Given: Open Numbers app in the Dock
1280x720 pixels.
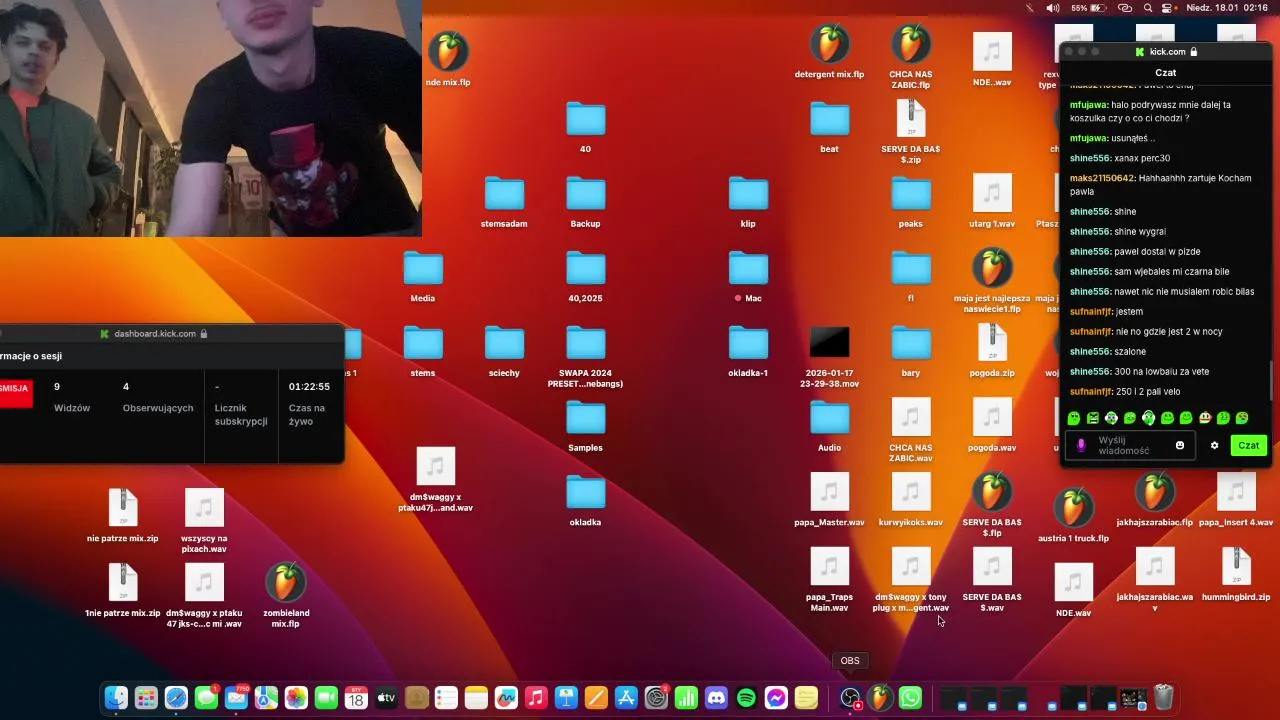Looking at the screenshot, I should tap(686, 698).
